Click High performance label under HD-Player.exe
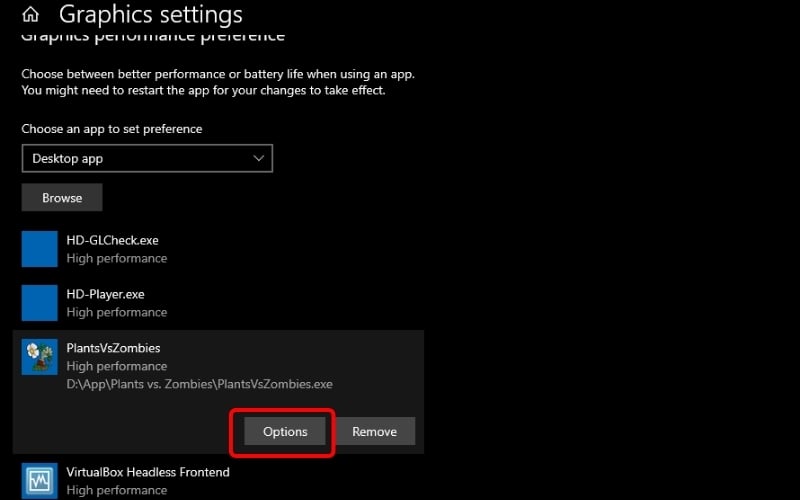This screenshot has height=500, width=800. click(x=116, y=312)
